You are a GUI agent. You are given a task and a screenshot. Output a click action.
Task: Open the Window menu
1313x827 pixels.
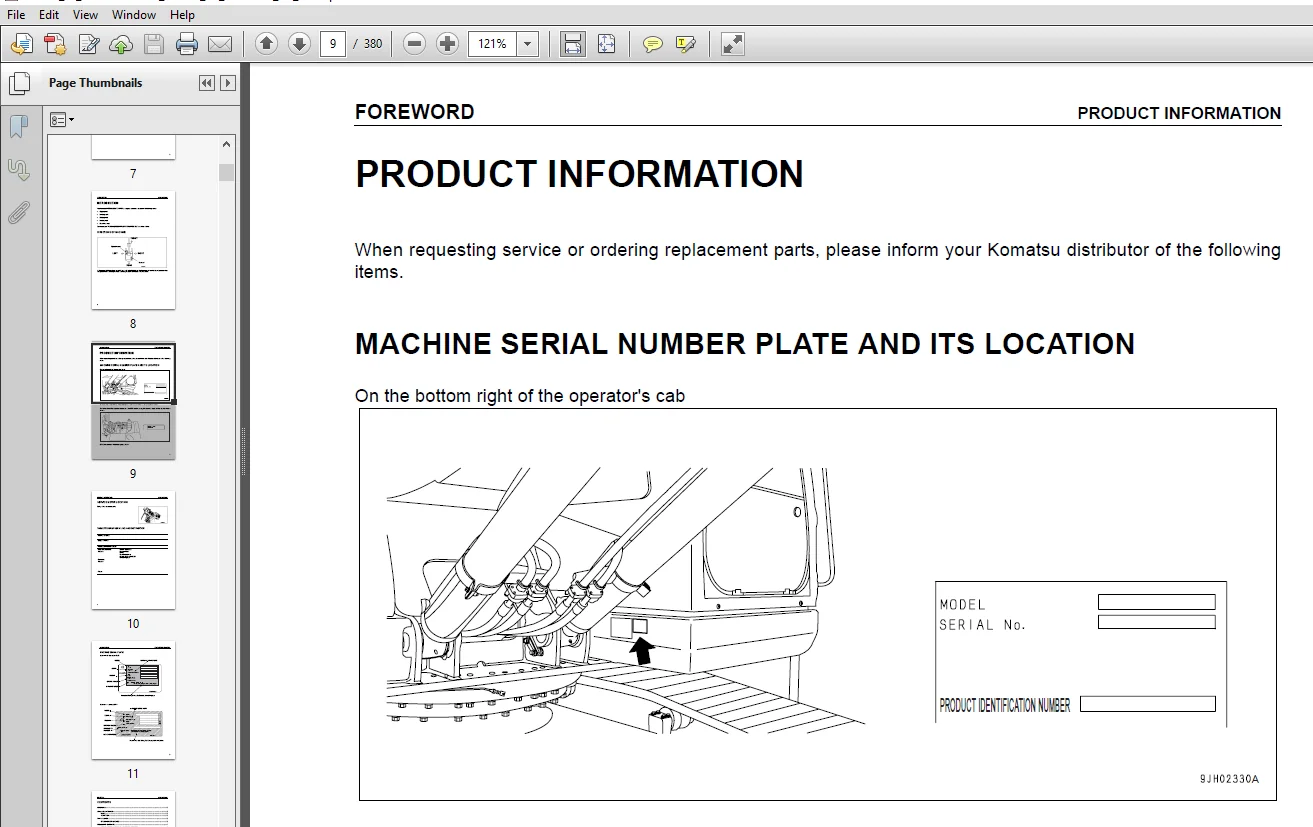(x=134, y=15)
